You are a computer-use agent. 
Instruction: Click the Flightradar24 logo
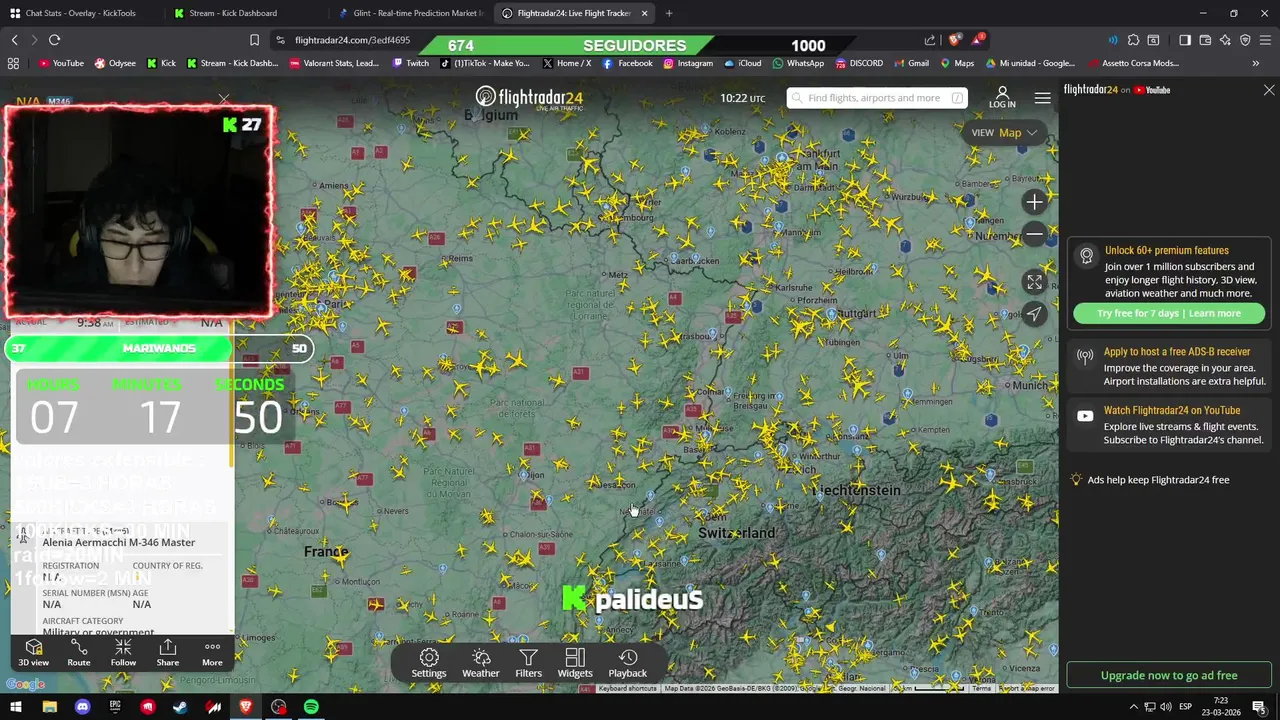(529, 98)
